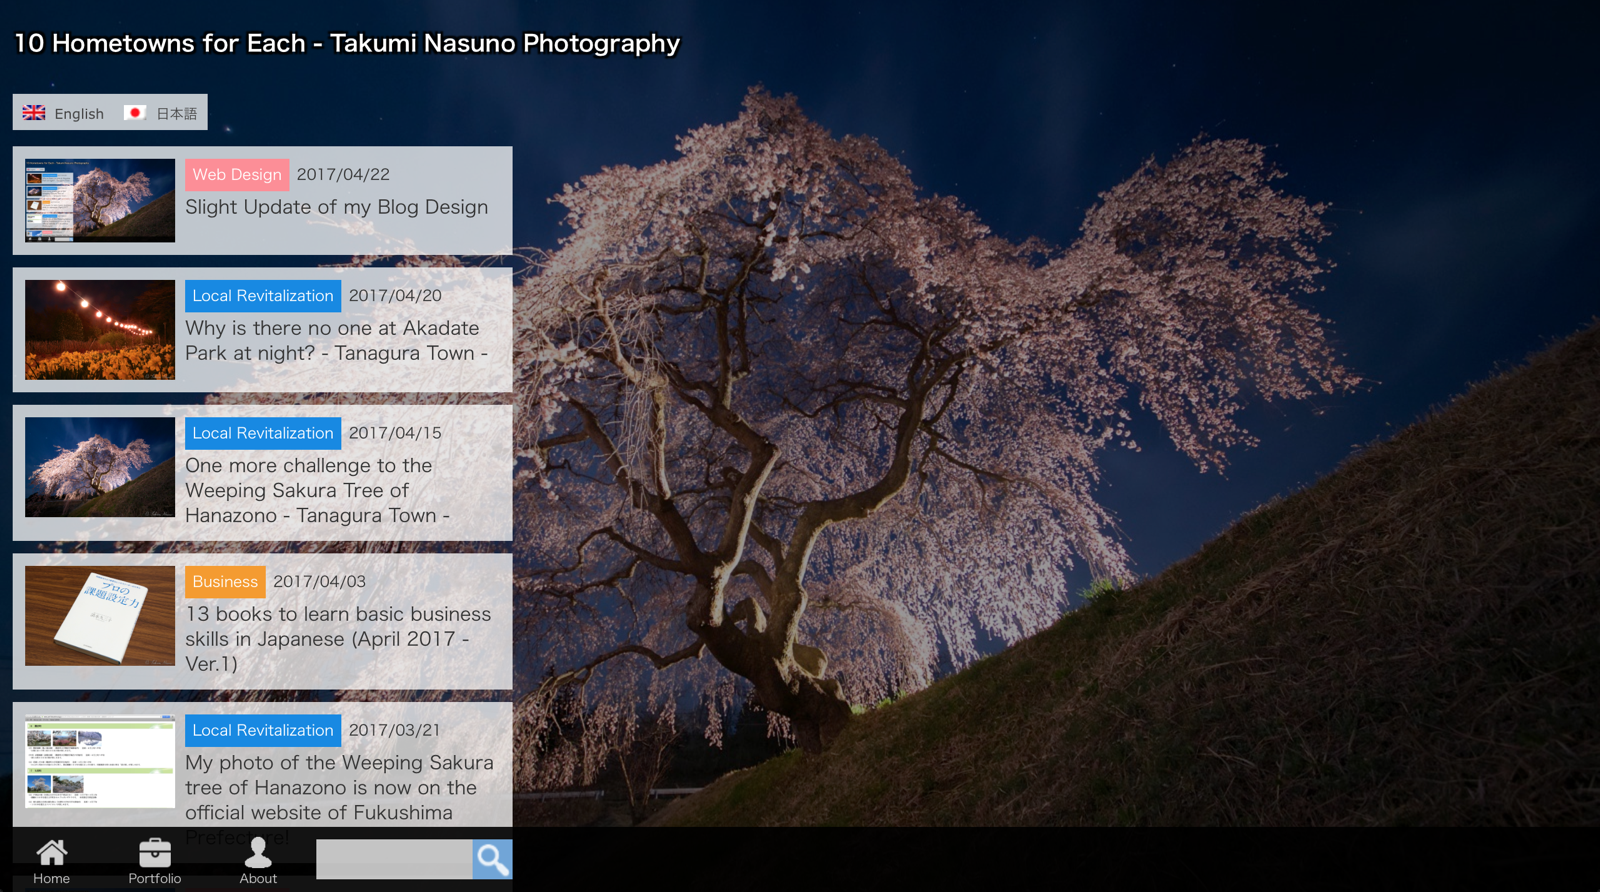Viewport: 1600px width, 892px height.
Task: Click Local Revitalization tag on Akadate Park post
Action: click(262, 296)
